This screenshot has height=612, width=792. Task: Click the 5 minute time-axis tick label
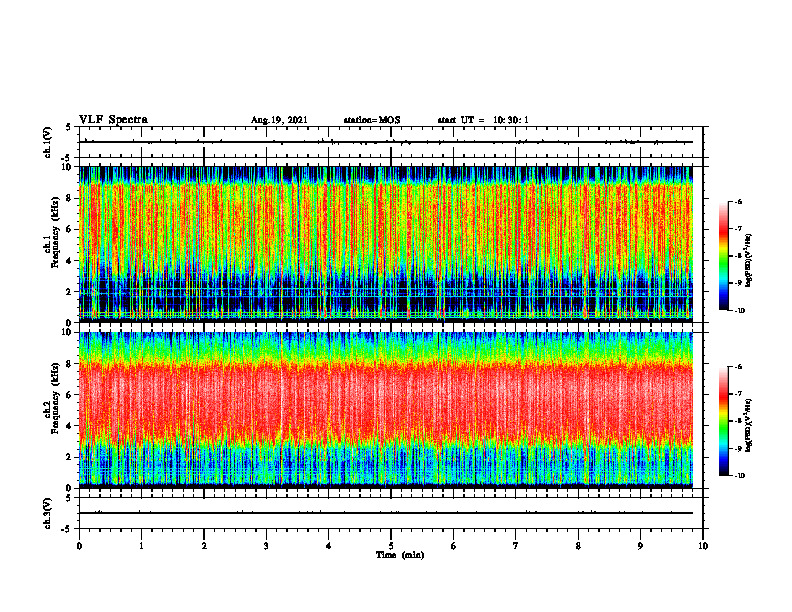pyautogui.click(x=391, y=546)
